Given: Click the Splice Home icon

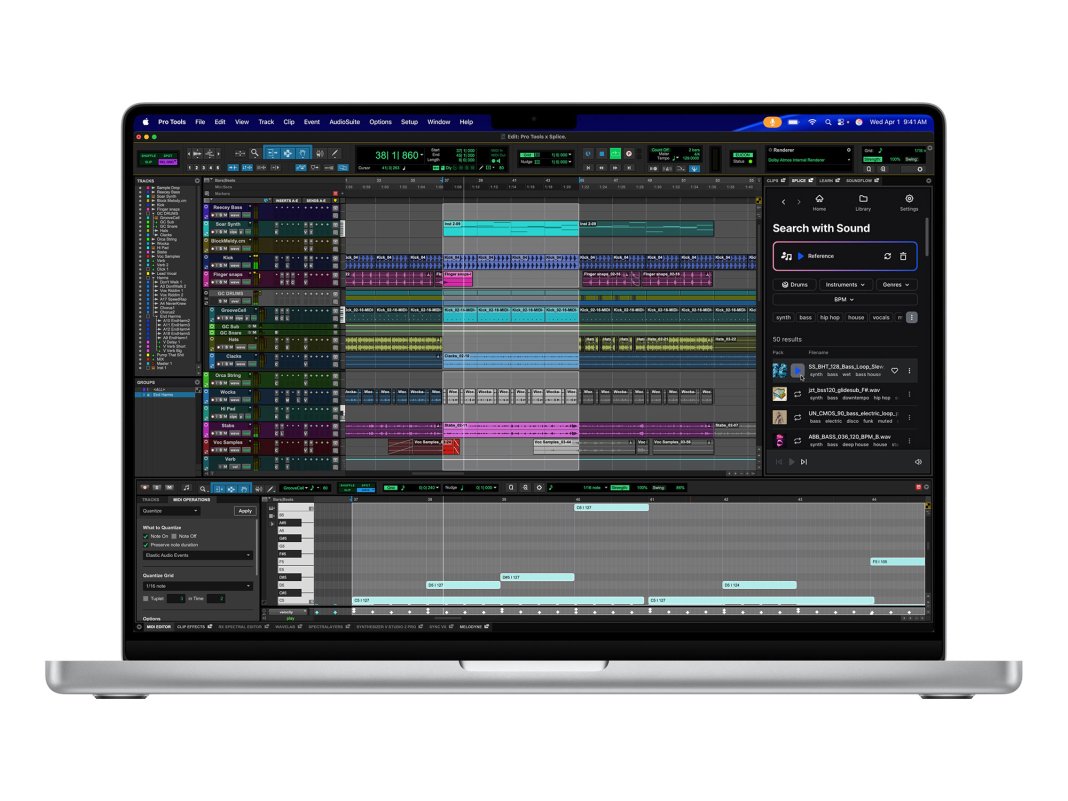Looking at the screenshot, I should click(x=820, y=199).
